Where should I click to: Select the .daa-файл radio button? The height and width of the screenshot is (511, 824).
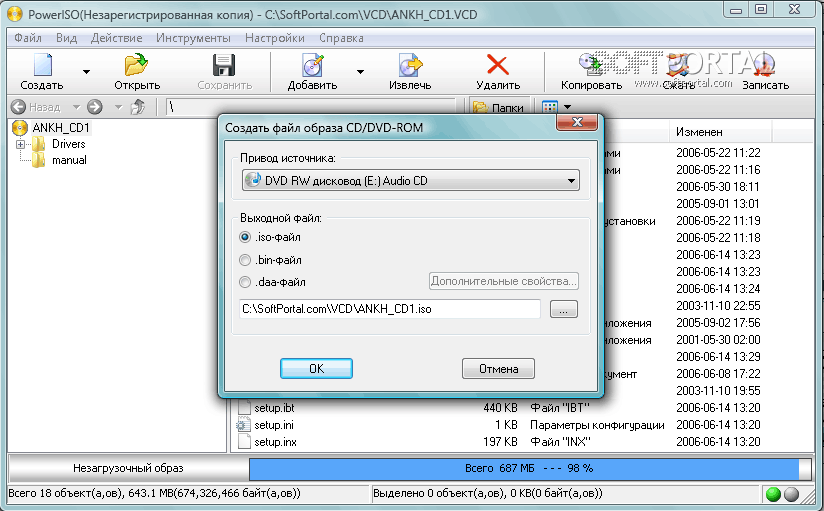(245, 282)
